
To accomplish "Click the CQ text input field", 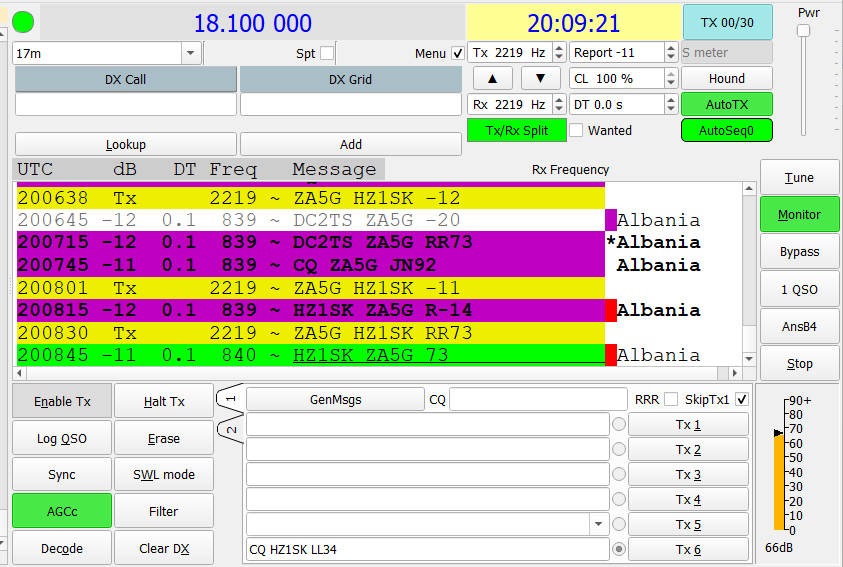I will (x=538, y=399).
